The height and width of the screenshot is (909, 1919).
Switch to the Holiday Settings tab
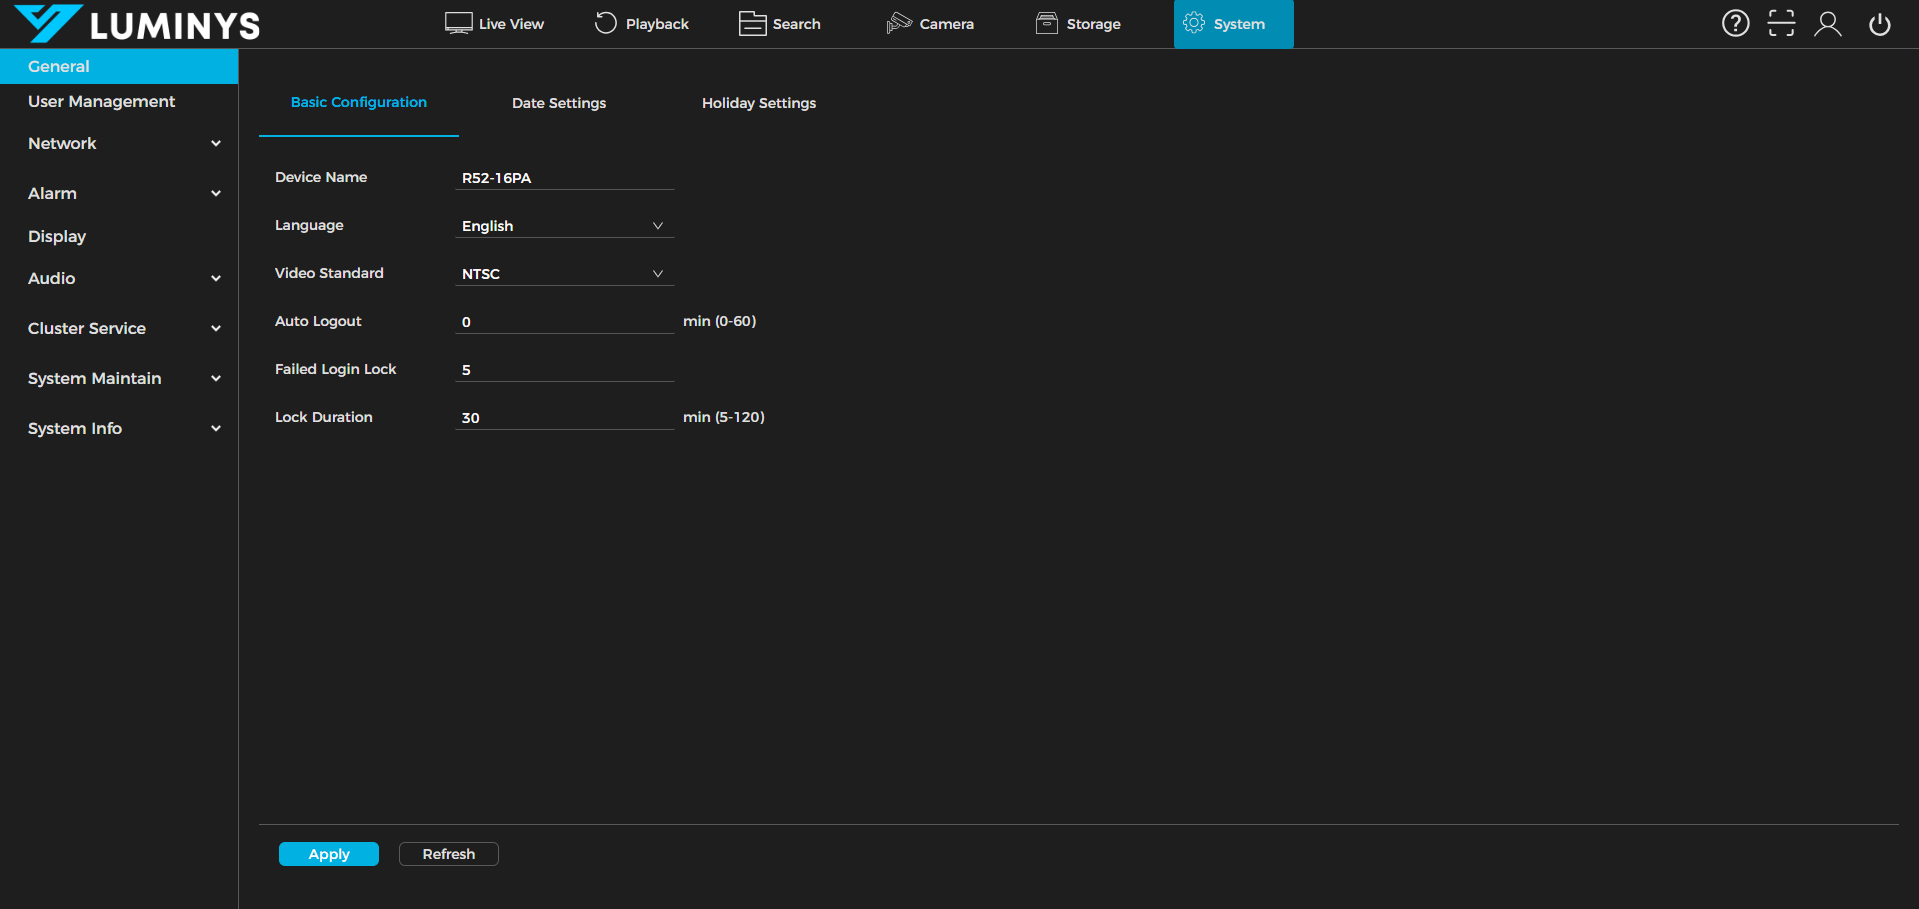click(758, 103)
